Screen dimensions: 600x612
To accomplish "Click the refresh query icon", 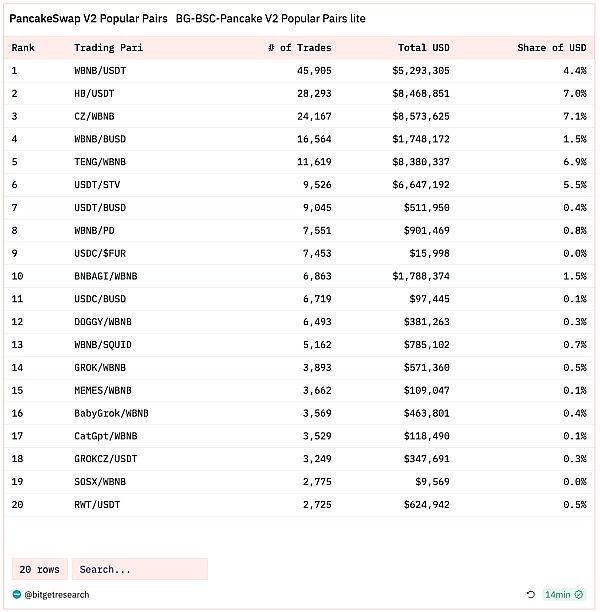I will pyautogui.click(x=532, y=594).
